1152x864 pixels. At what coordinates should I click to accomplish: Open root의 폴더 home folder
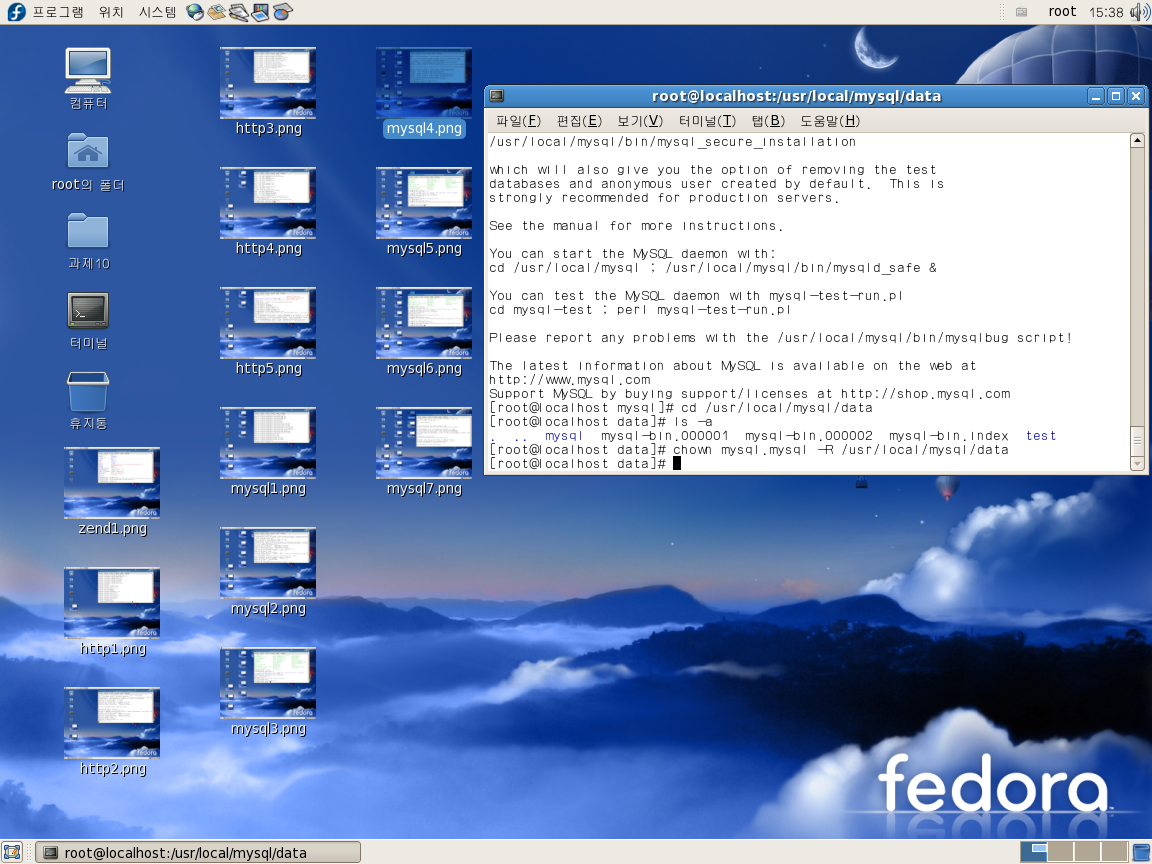[88, 152]
